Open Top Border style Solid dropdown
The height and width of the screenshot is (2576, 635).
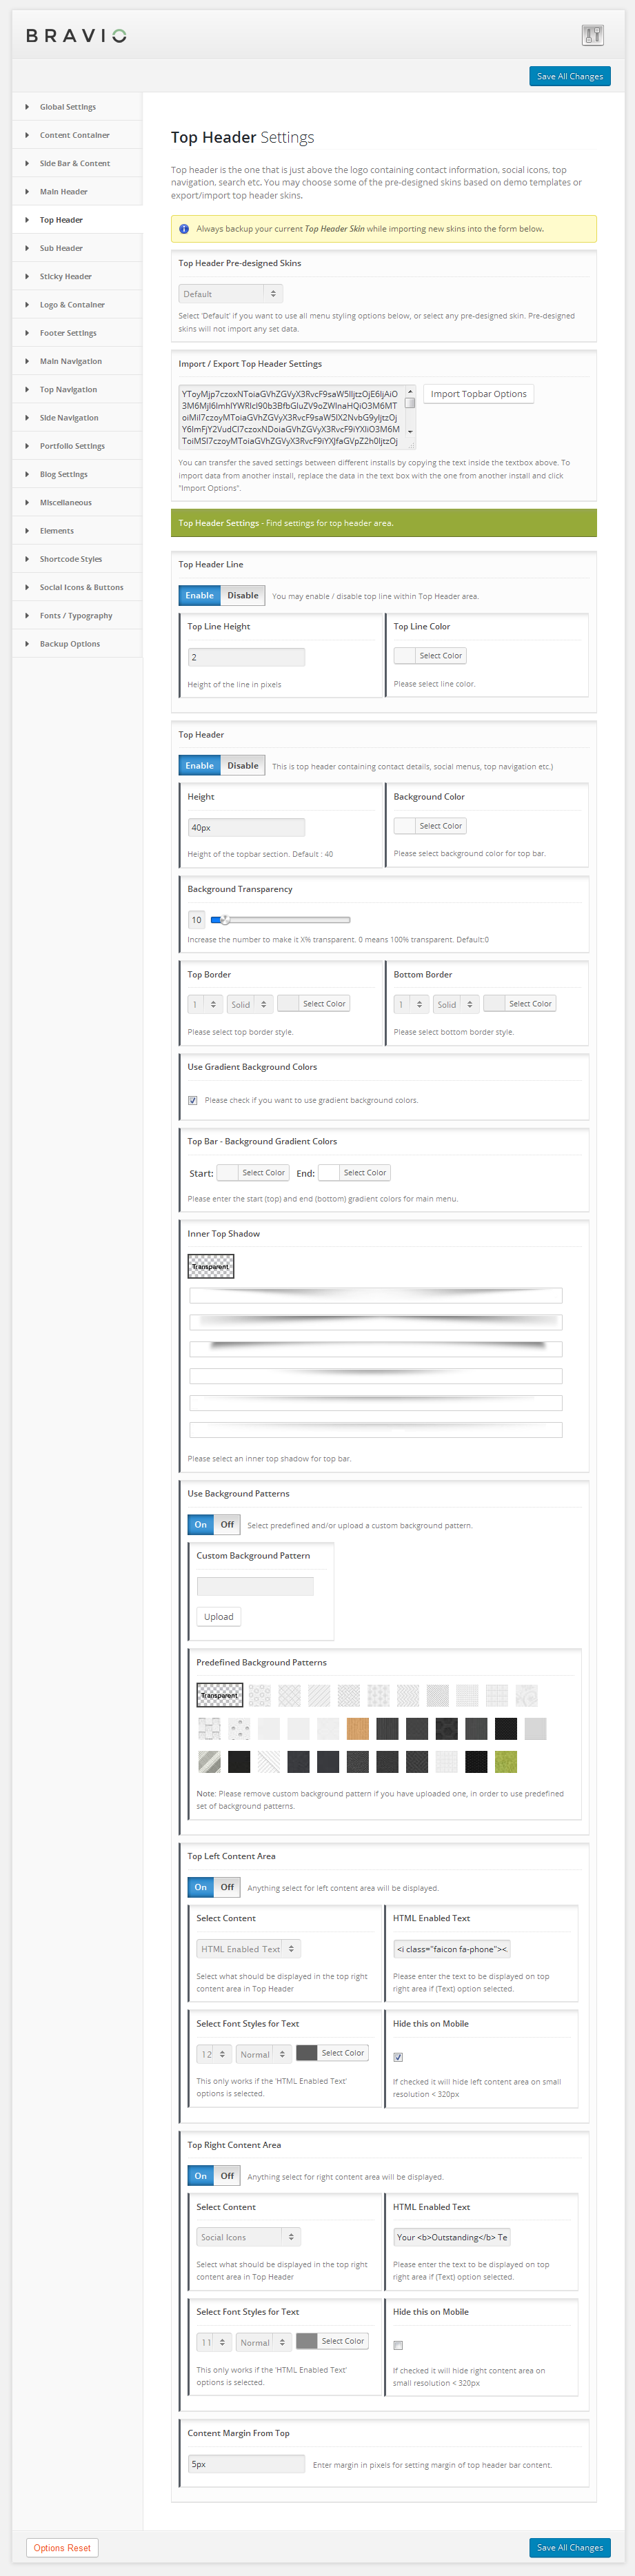[x=249, y=1004]
